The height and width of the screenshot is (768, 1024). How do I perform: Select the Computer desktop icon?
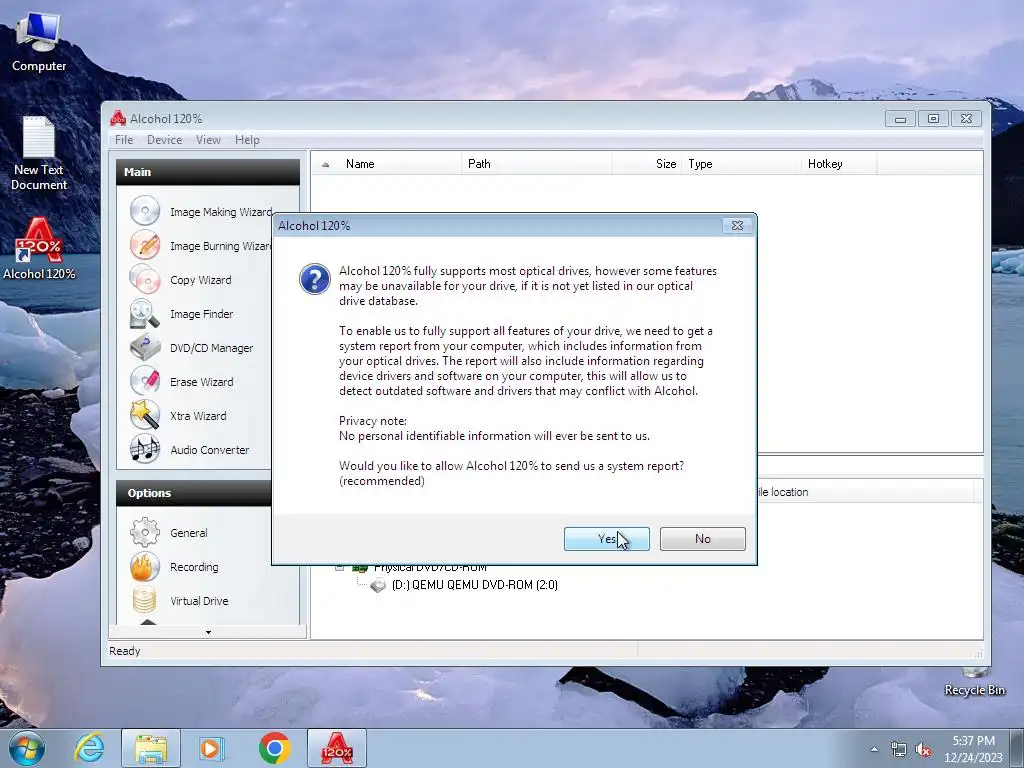[x=39, y=40]
